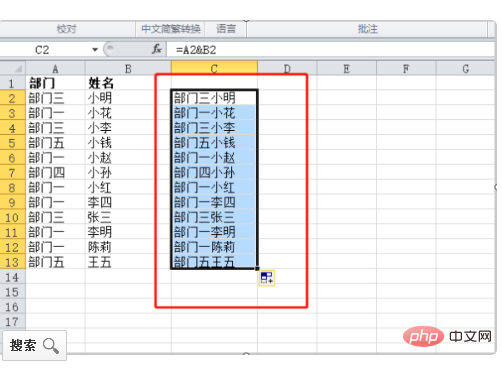Click the 批注 ribbon group label
Screen dimensions: 502x369
pos(368,29)
